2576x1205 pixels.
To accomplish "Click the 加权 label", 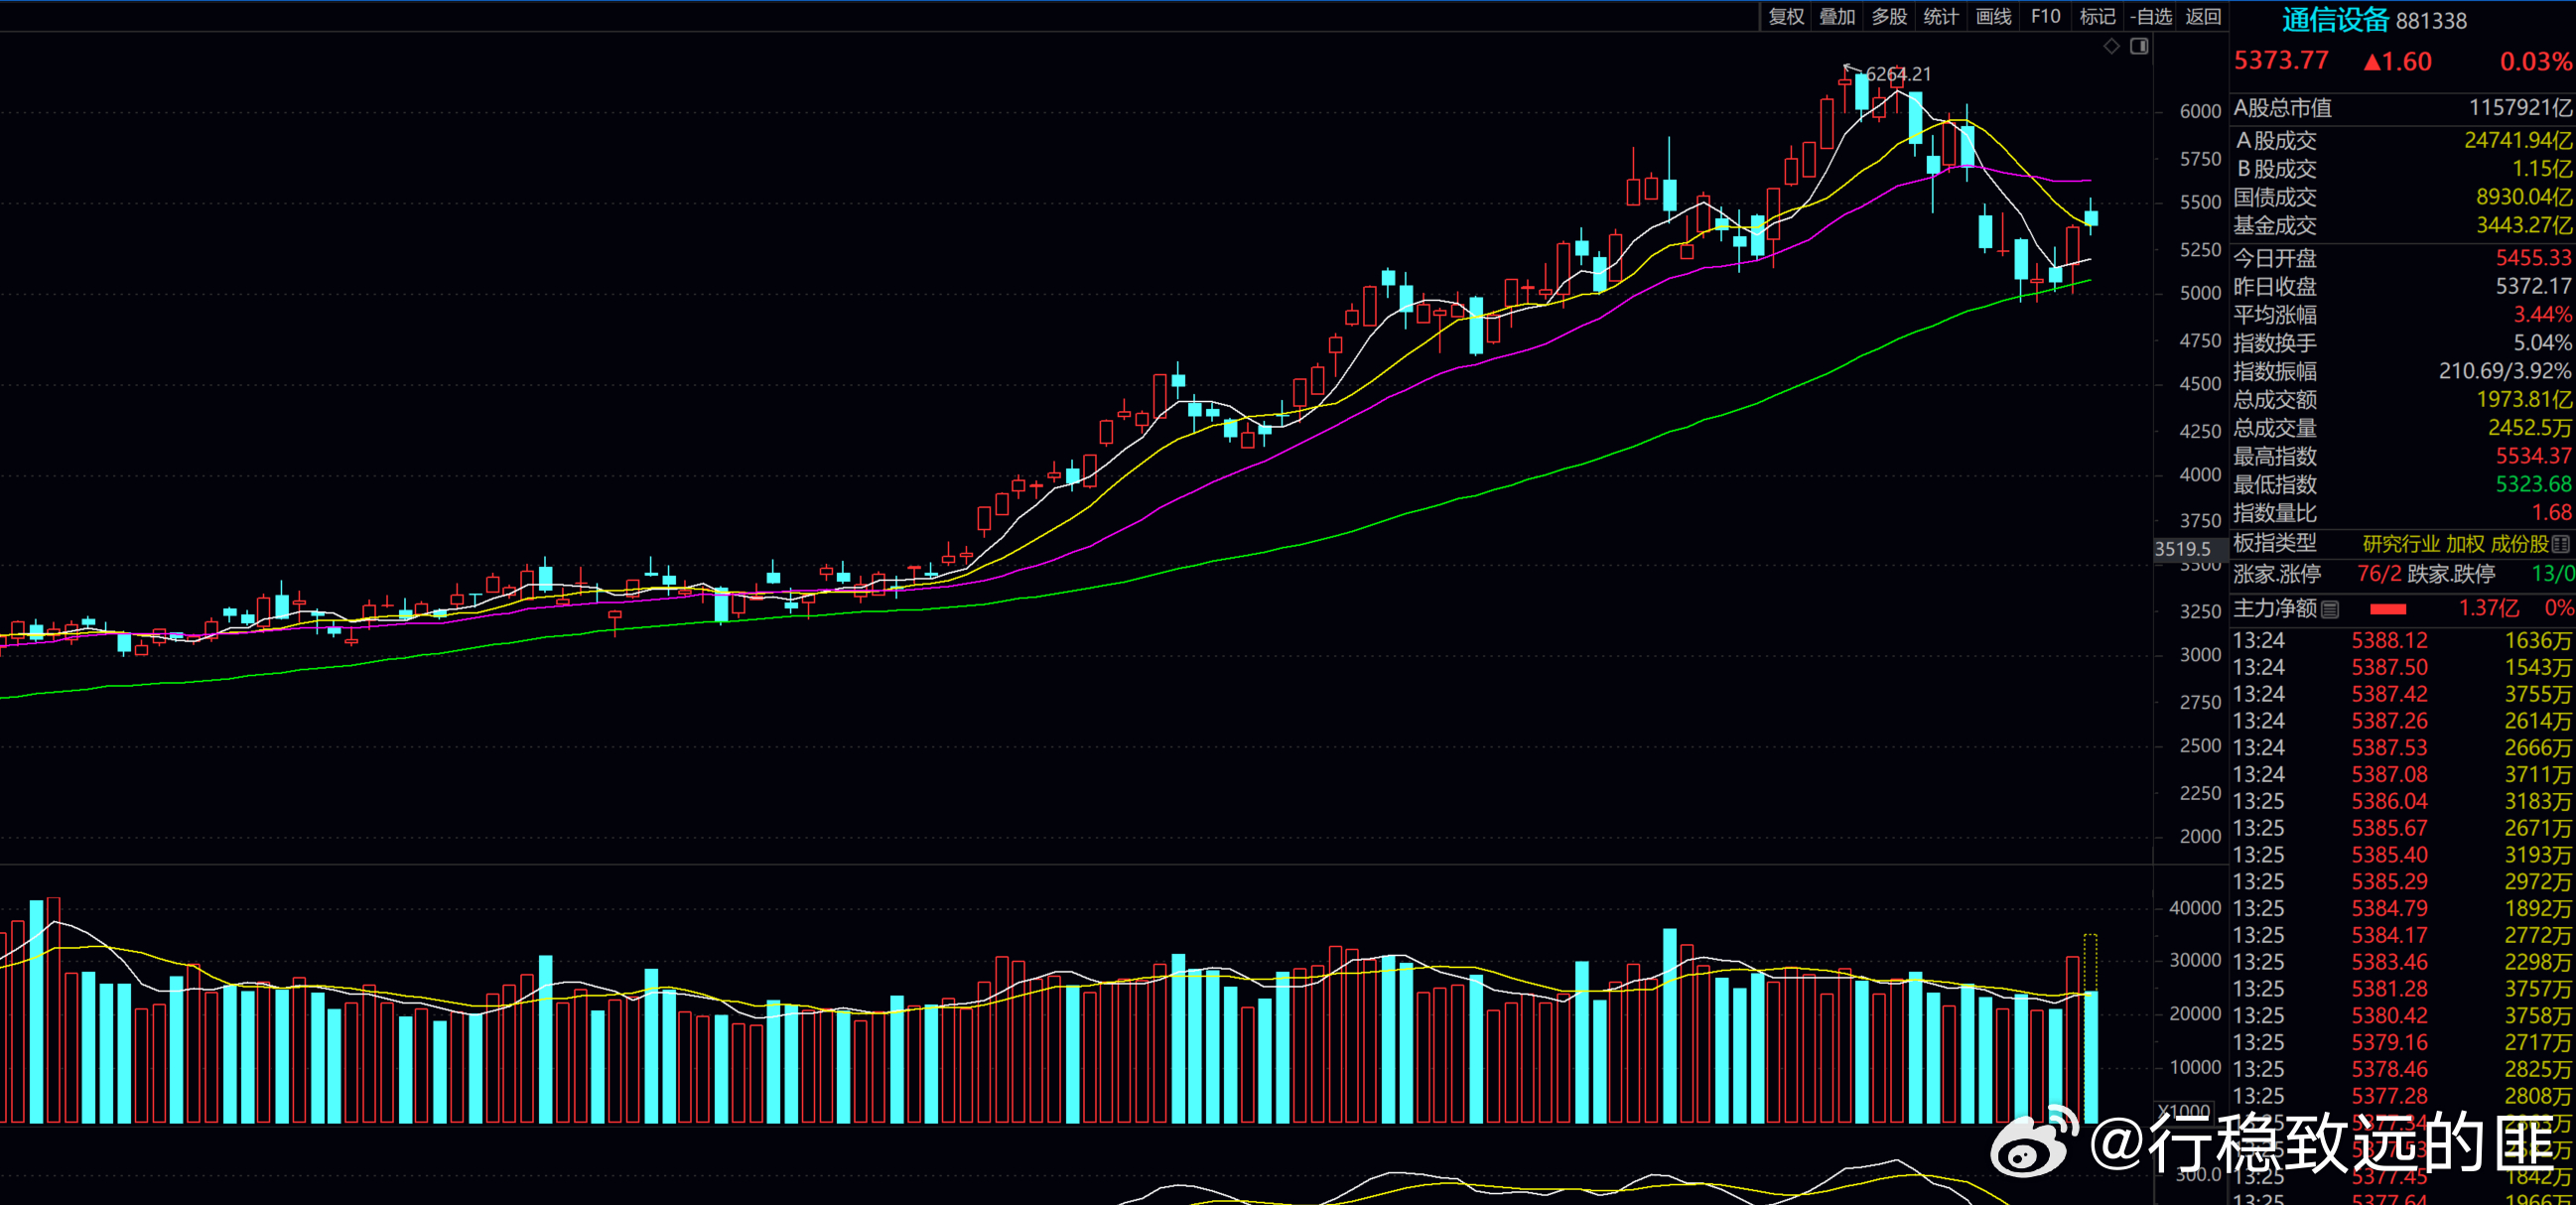I will (2465, 544).
